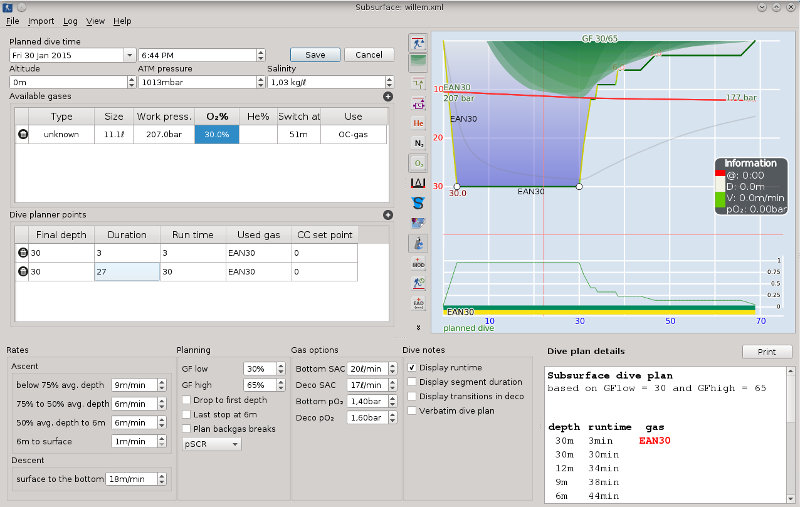Save the planned dive
Viewport: 800px width, 507px height.
315,55
